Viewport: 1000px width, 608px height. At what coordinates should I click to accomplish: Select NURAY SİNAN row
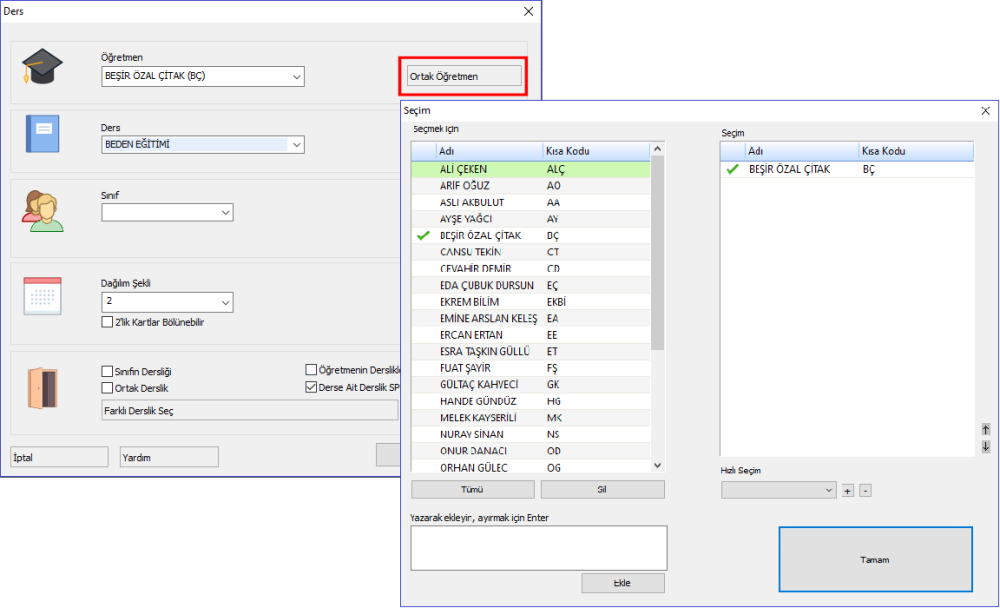click(x=531, y=434)
